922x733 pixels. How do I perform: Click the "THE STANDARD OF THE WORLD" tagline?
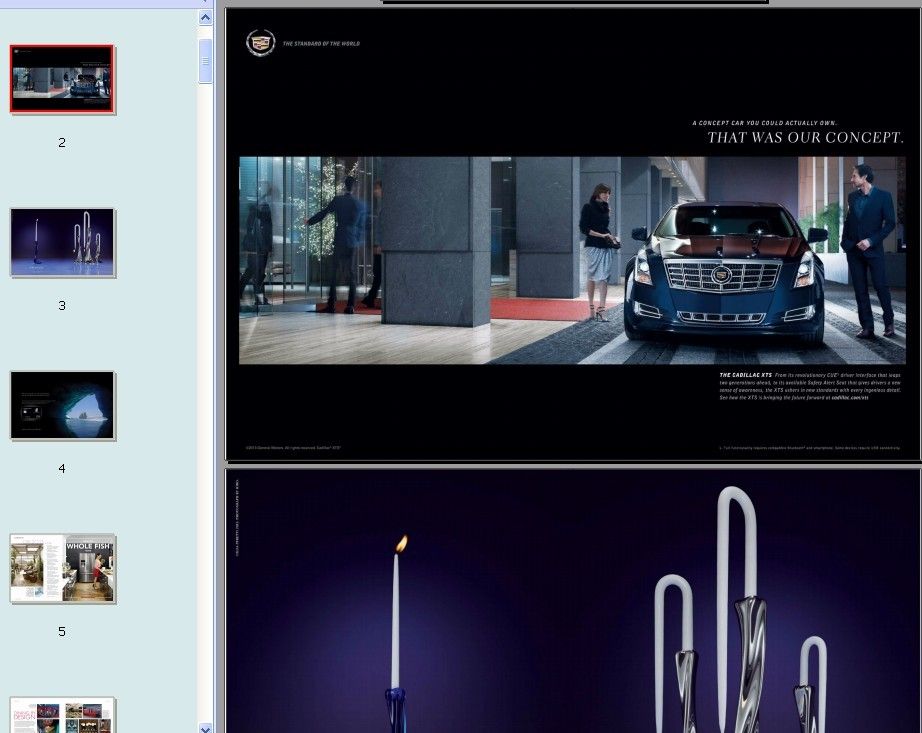[x=321, y=43]
